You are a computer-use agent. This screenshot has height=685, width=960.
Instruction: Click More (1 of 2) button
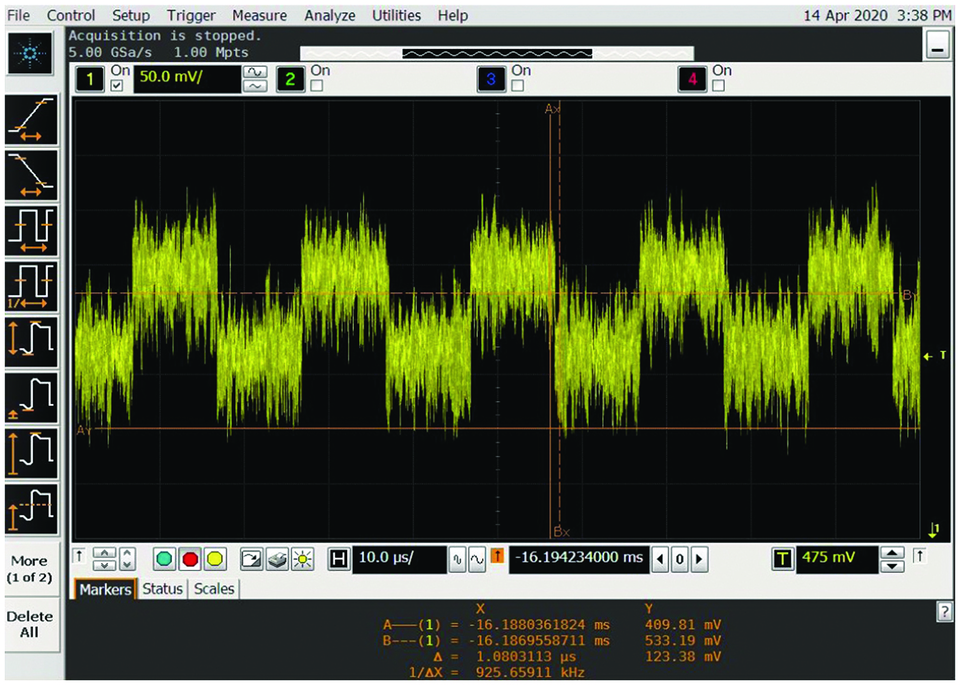31,569
